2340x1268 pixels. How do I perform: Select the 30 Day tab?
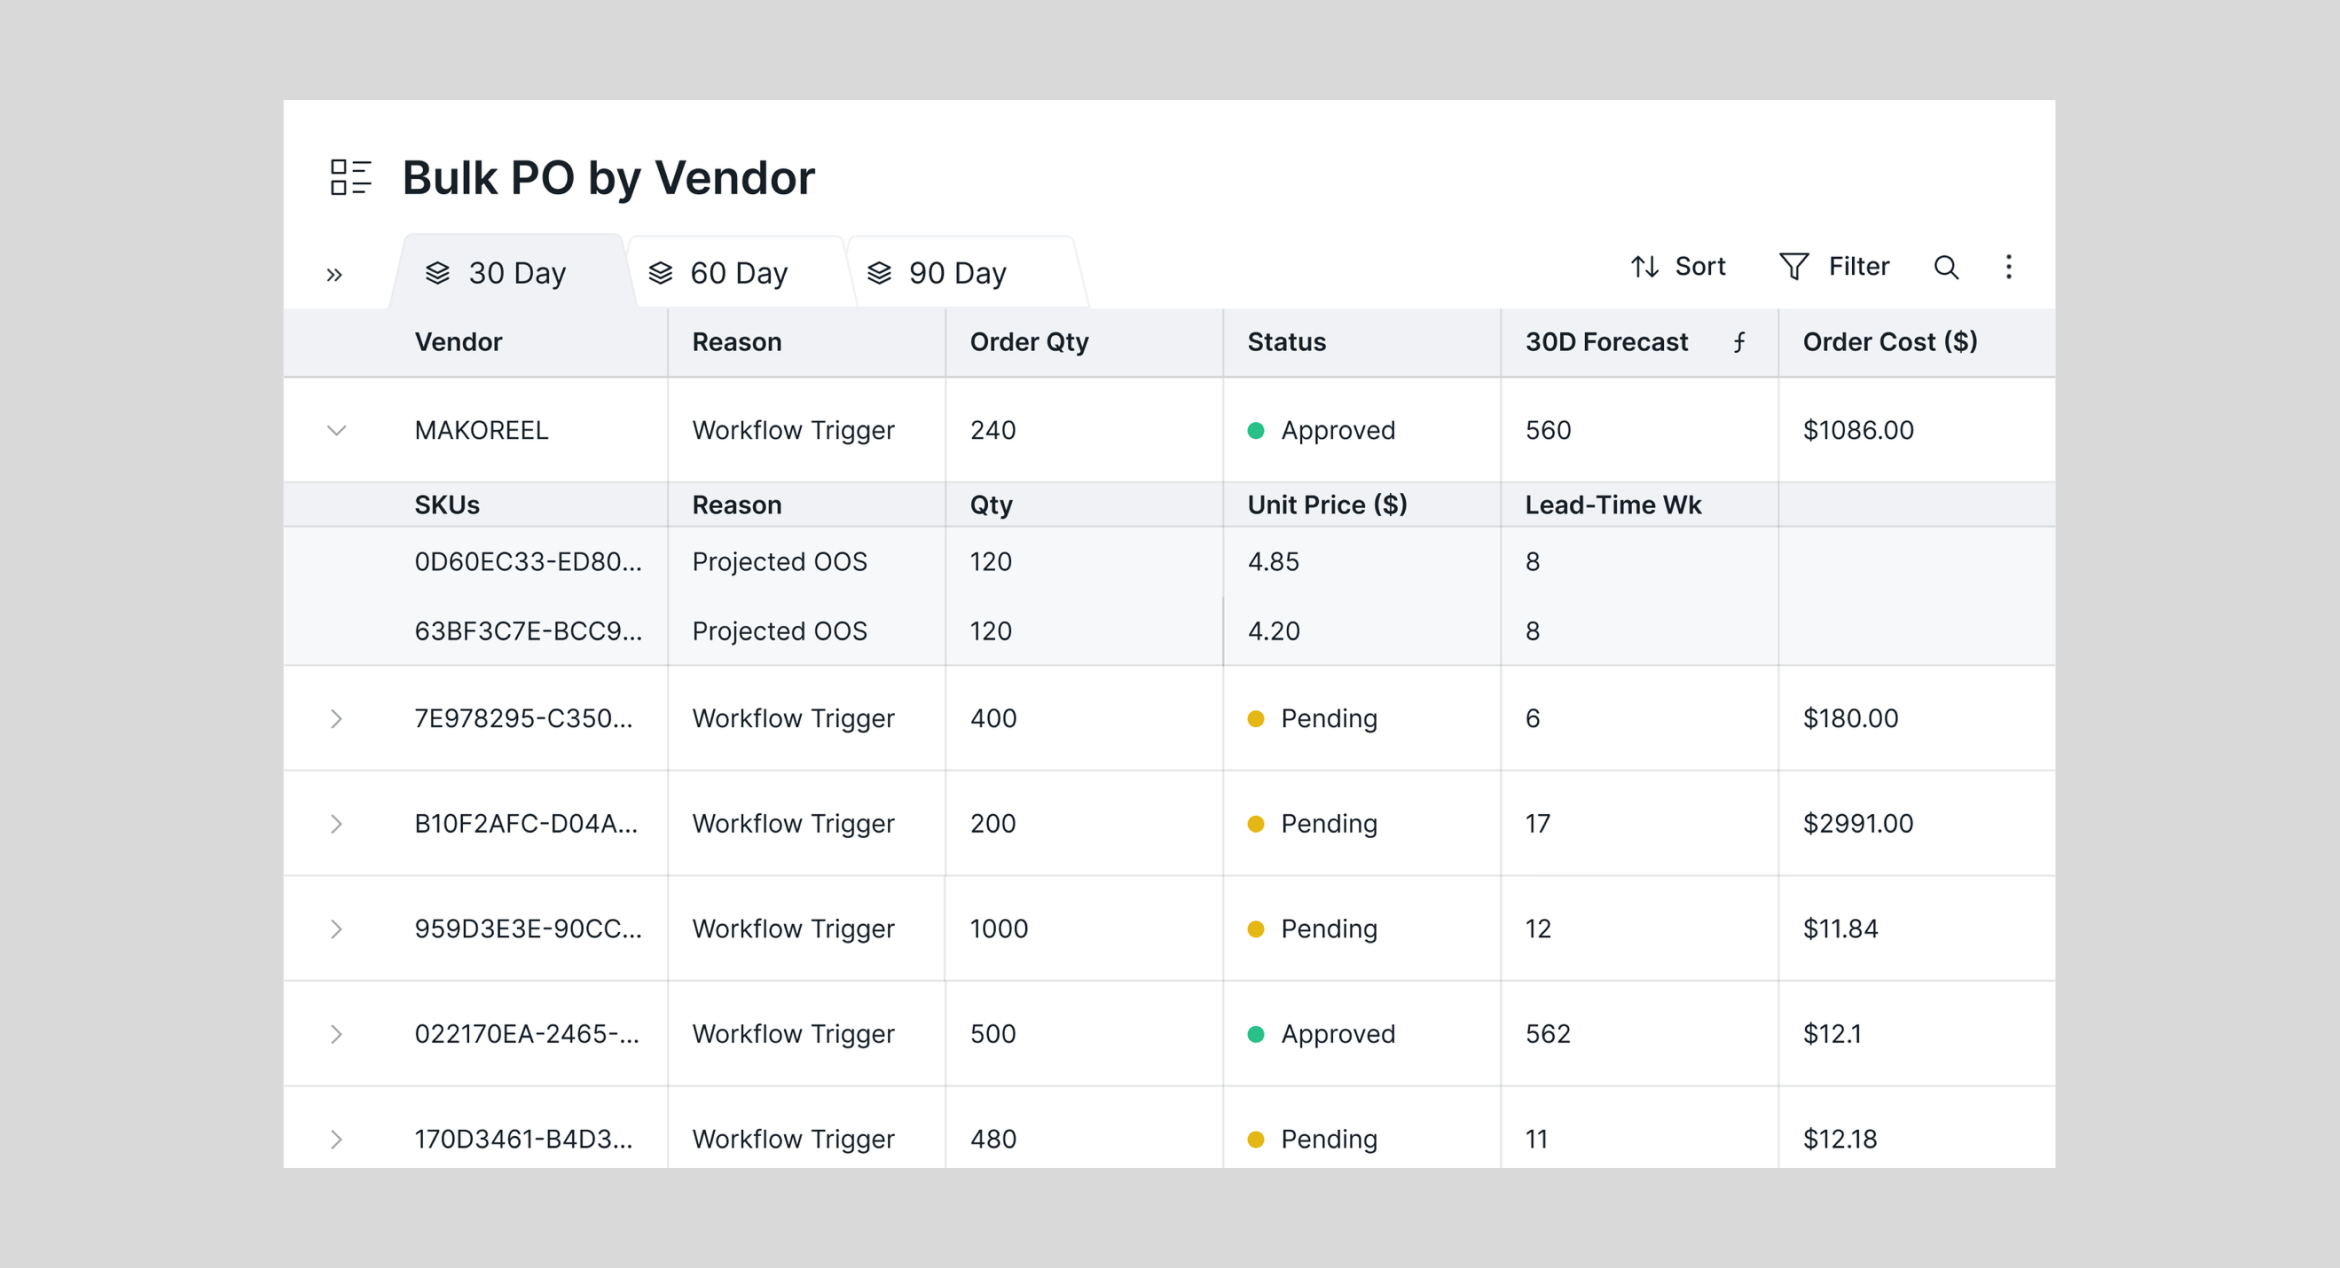pos(516,273)
